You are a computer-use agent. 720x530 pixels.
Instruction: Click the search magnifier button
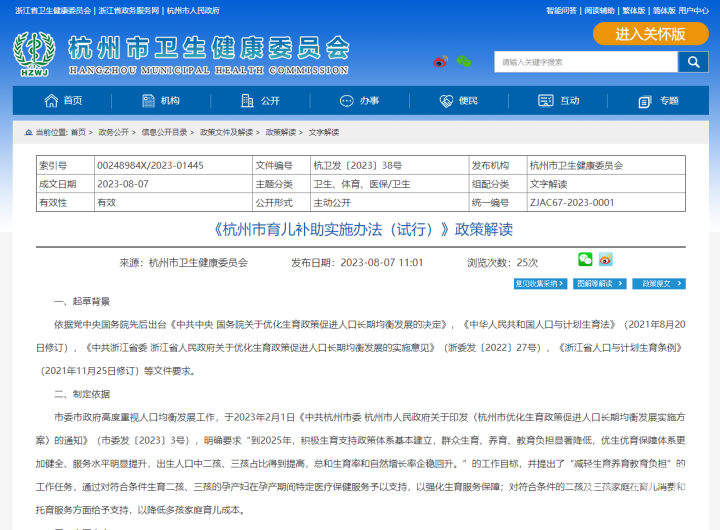click(693, 62)
